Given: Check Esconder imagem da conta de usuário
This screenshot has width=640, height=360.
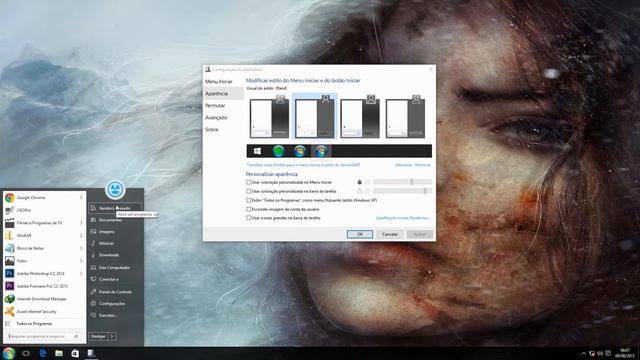Looking at the screenshot, I should point(248,209).
